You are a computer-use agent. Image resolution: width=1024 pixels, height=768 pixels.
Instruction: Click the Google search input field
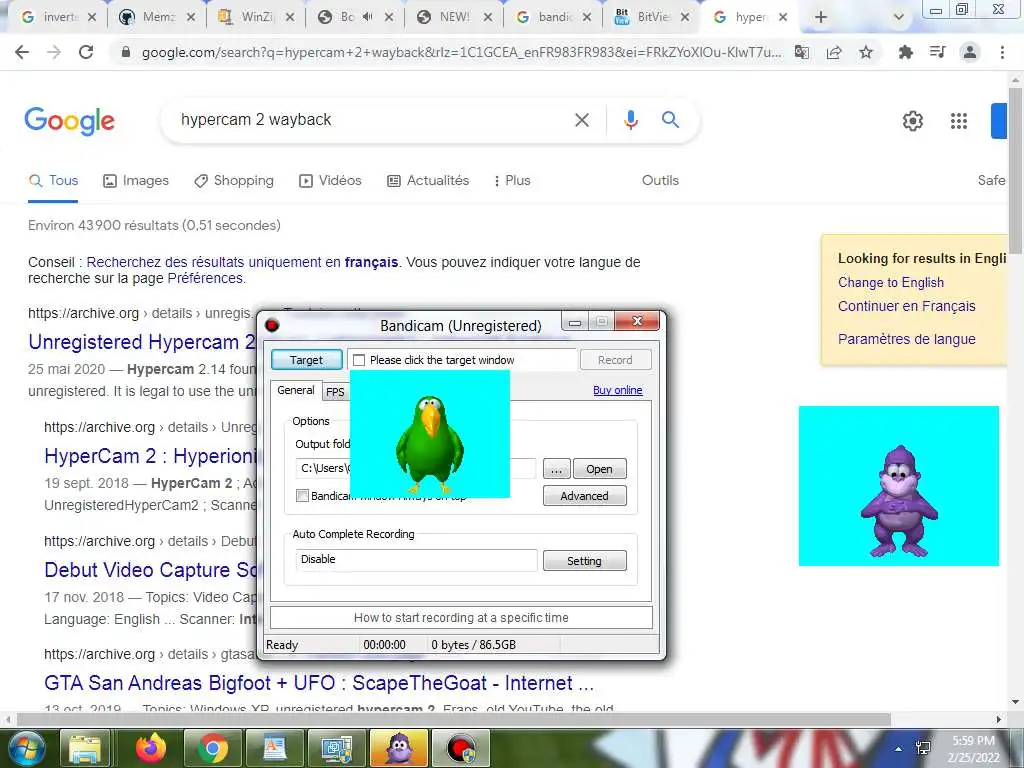(372, 120)
